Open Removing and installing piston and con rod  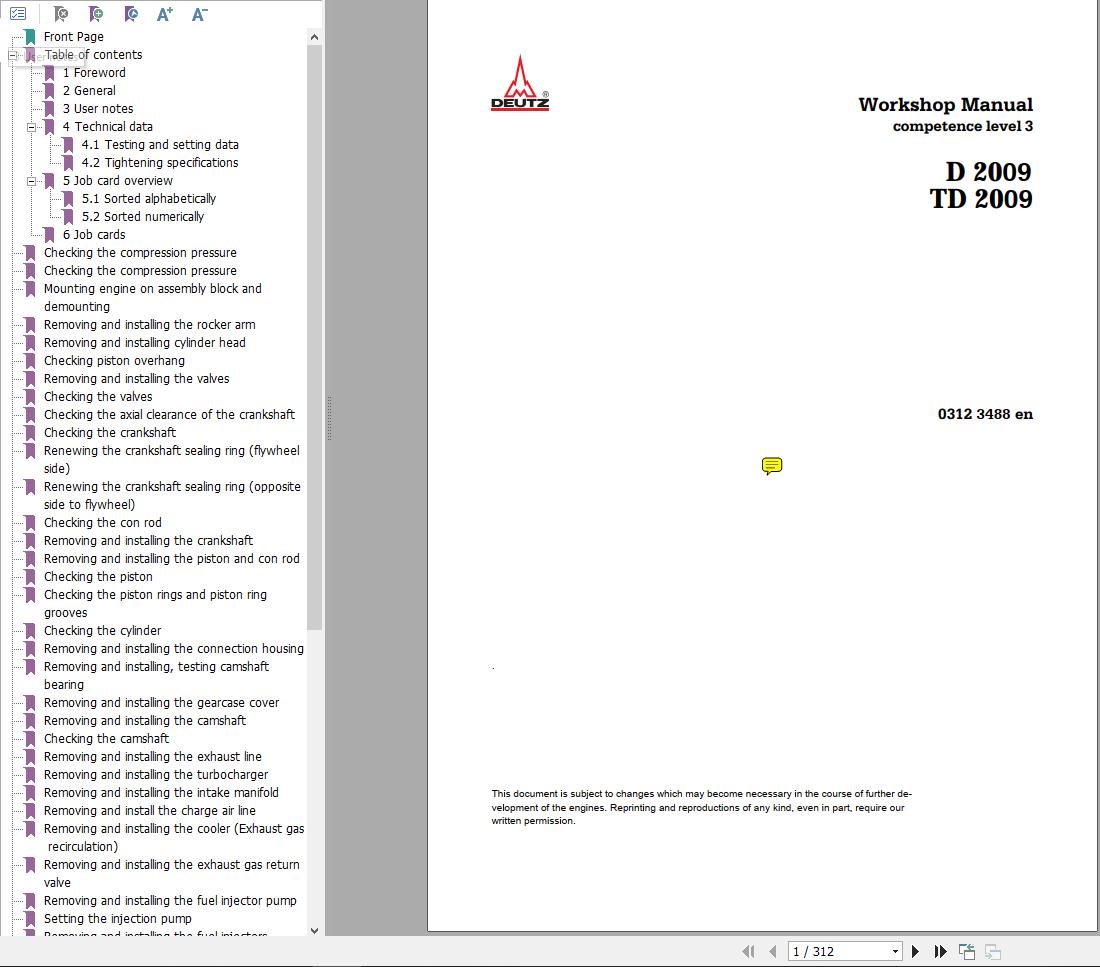tap(171, 559)
